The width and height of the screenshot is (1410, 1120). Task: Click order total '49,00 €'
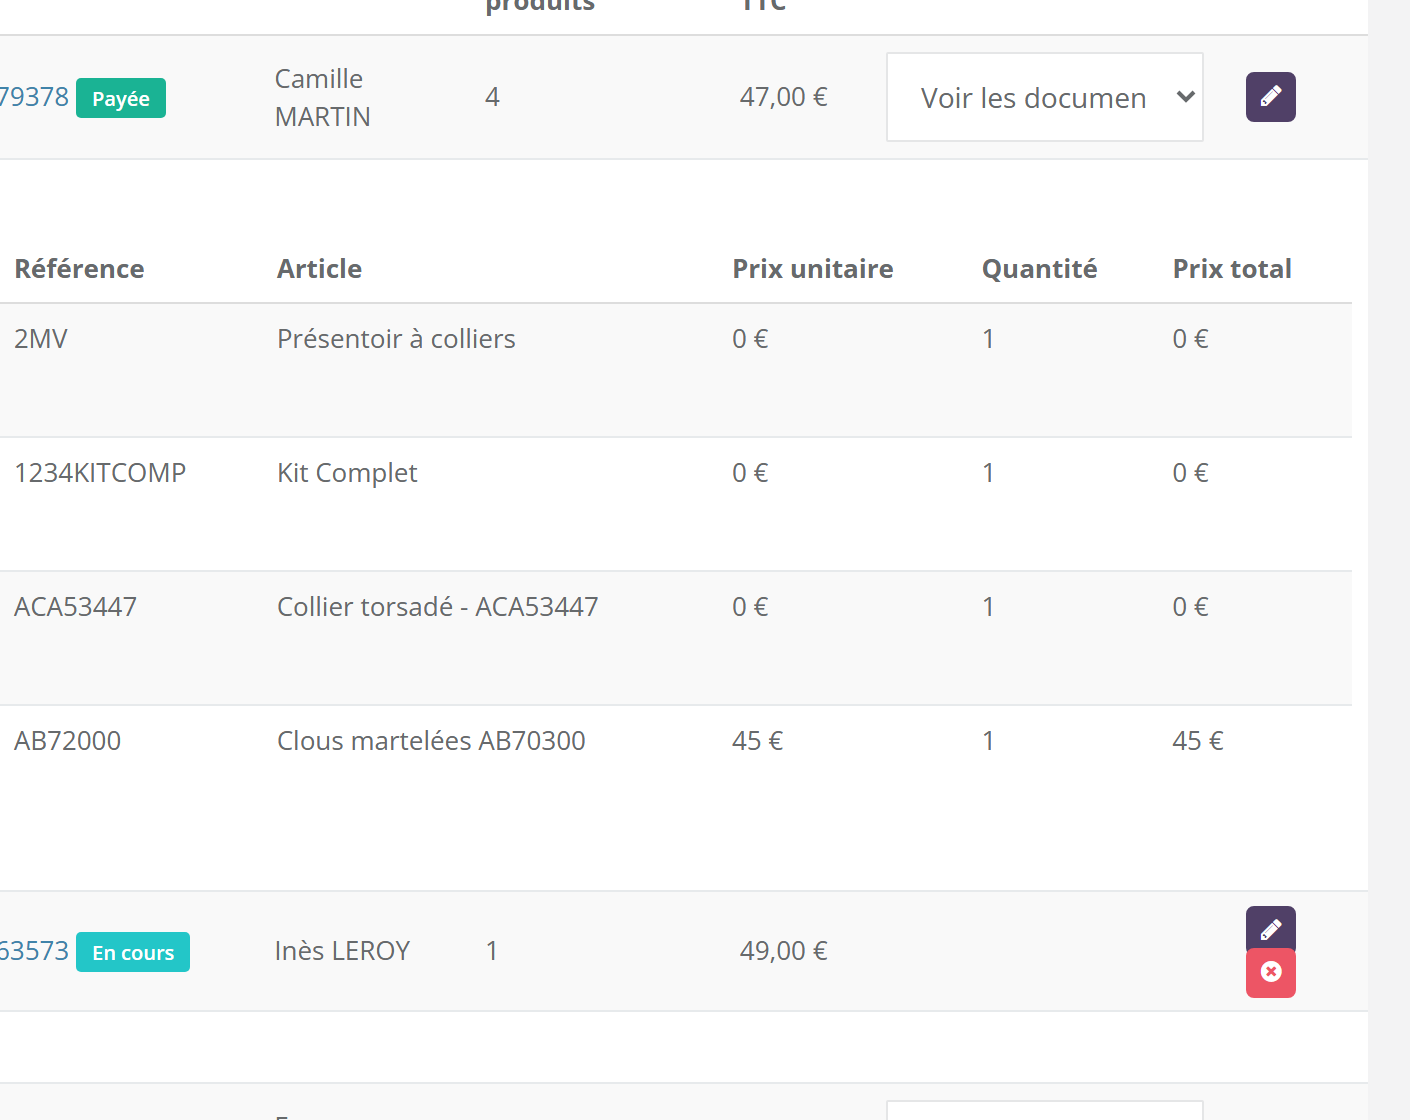[x=783, y=951]
